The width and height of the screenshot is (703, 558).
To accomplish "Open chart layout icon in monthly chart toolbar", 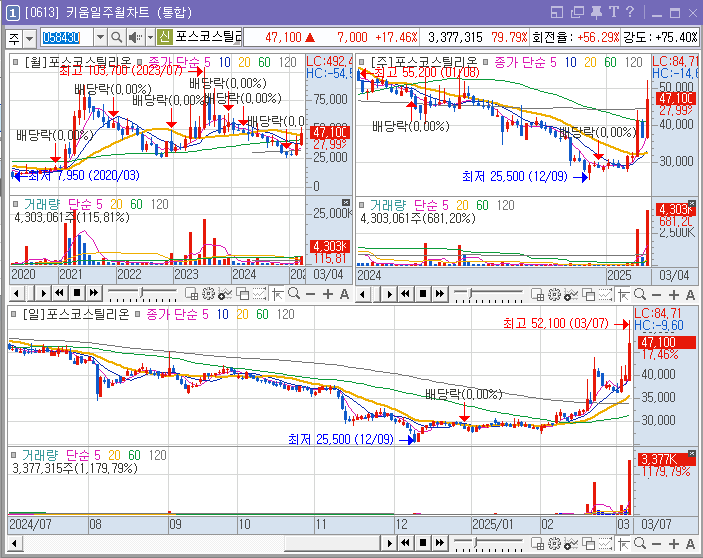I will (x=192, y=294).
